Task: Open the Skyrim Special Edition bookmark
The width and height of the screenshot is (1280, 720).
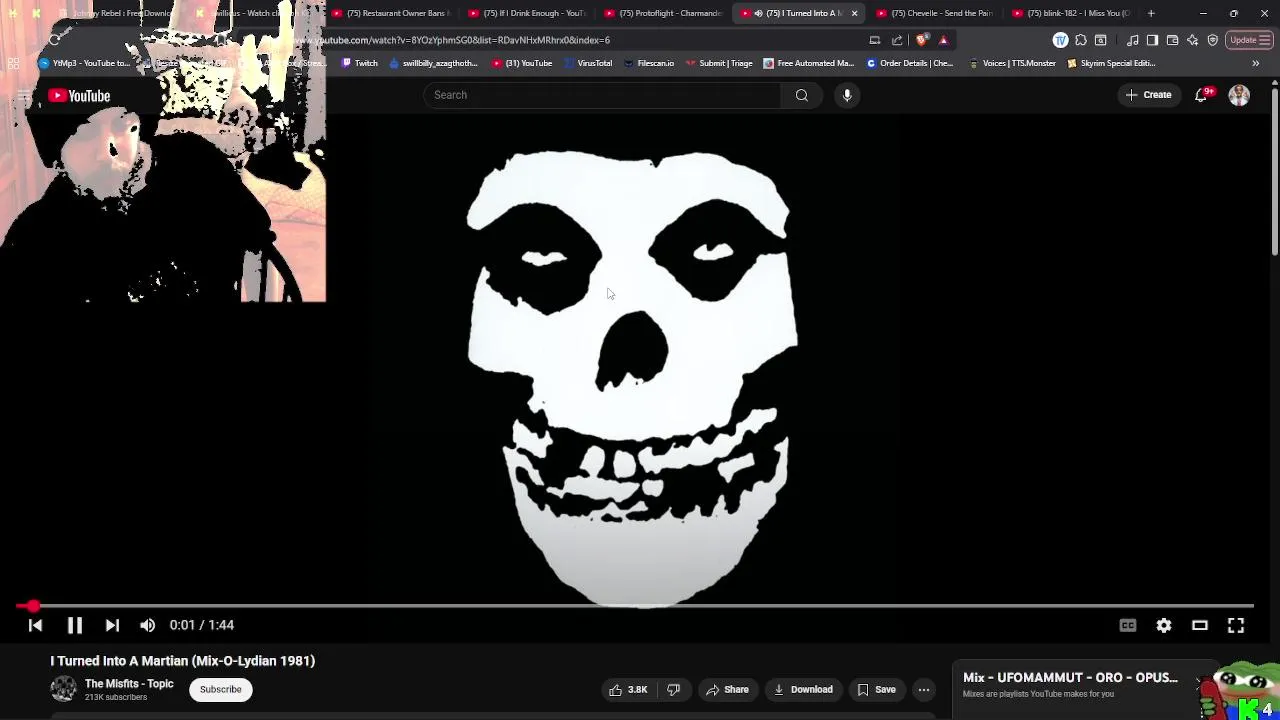Action: pos(1111,63)
